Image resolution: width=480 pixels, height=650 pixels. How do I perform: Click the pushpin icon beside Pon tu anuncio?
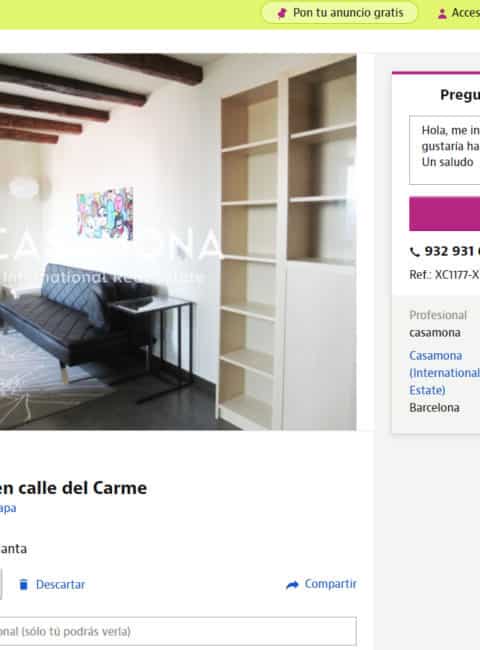coord(282,13)
